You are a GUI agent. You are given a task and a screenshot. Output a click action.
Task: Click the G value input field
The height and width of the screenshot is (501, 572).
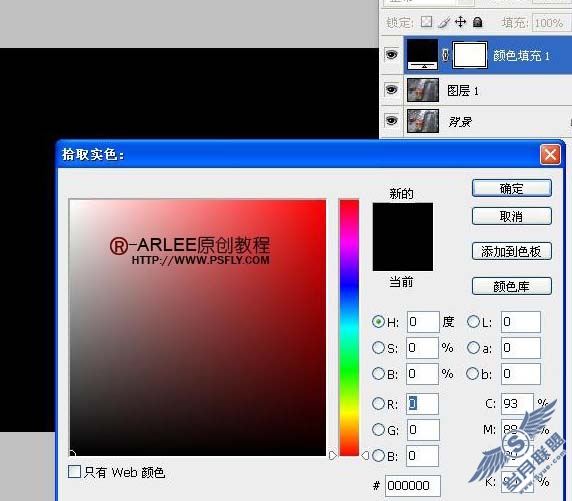pos(423,430)
